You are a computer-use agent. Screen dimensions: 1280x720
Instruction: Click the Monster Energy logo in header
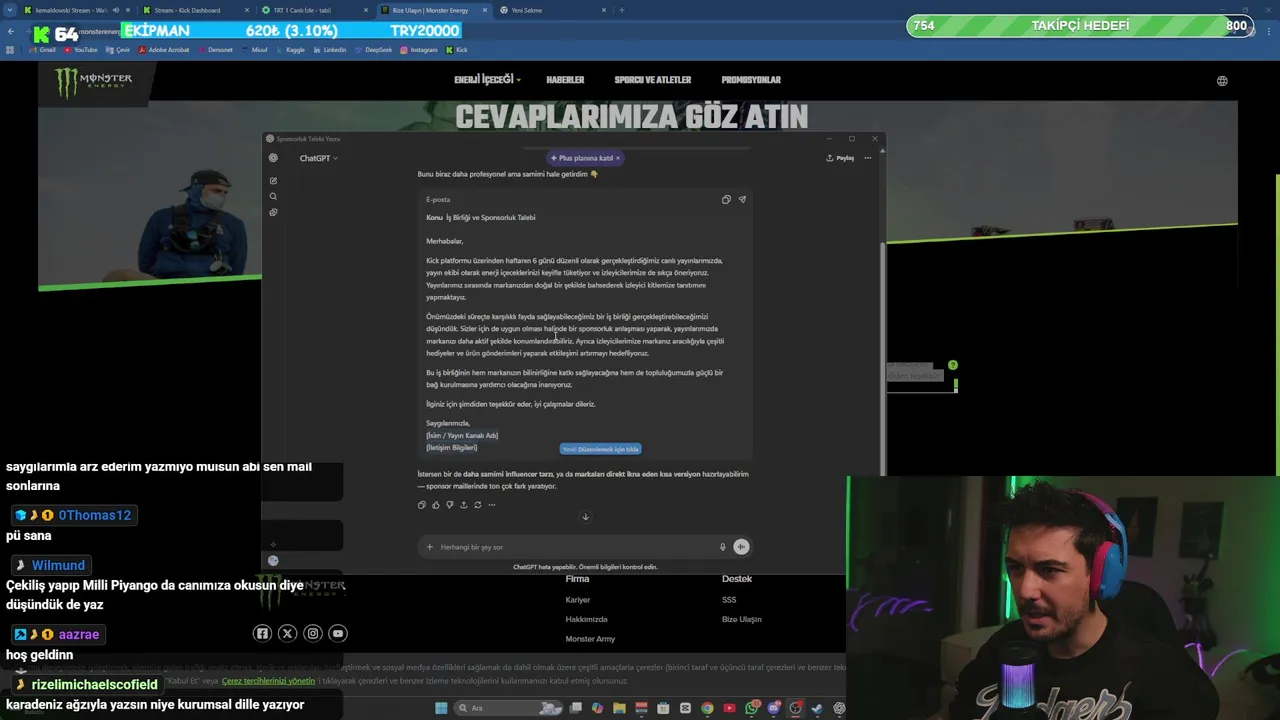tap(94, 82)
